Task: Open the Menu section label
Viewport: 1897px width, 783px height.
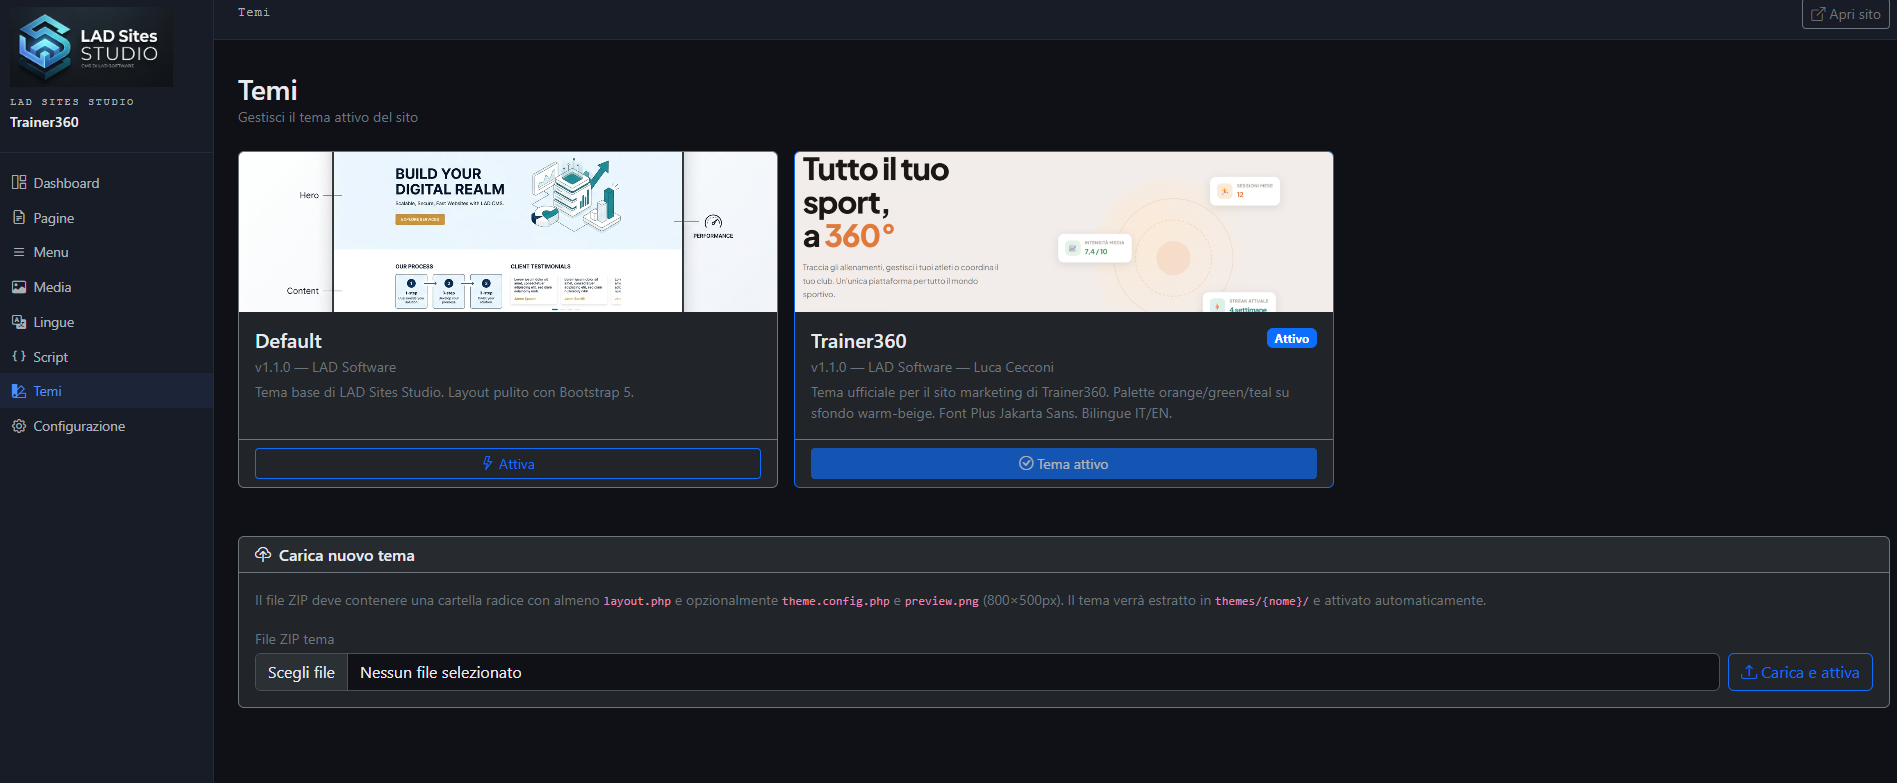Action: point(51,252)
